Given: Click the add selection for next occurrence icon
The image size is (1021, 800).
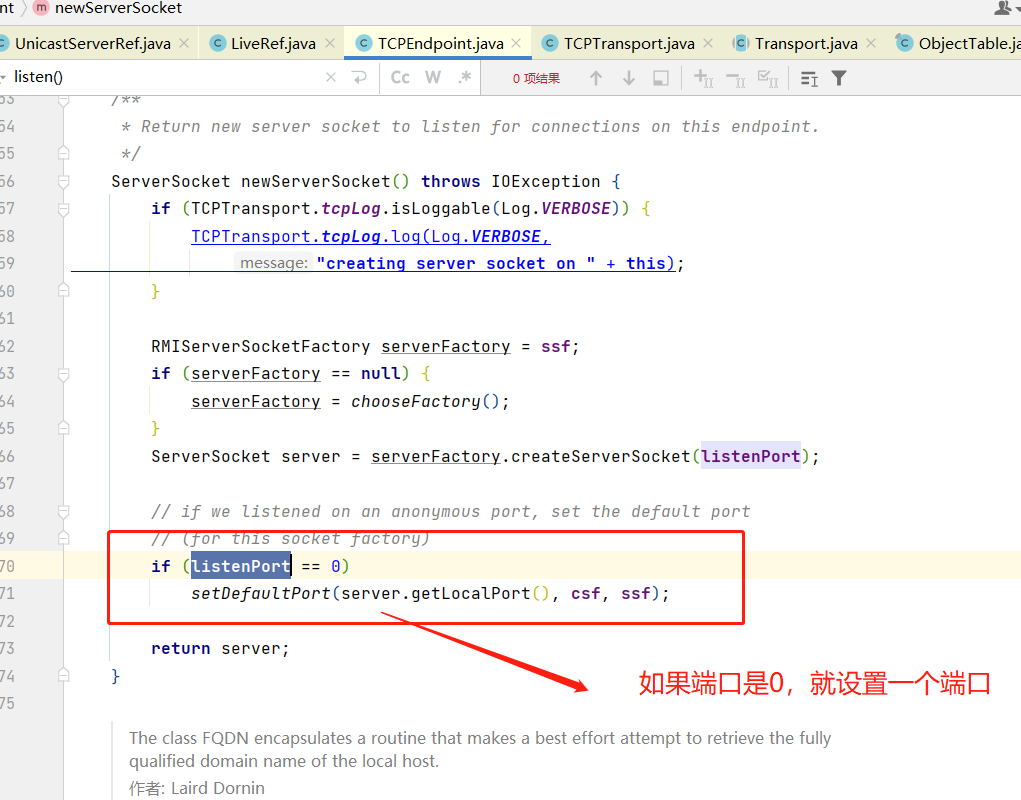Looking at the screenshot, I should coord(703,78).
